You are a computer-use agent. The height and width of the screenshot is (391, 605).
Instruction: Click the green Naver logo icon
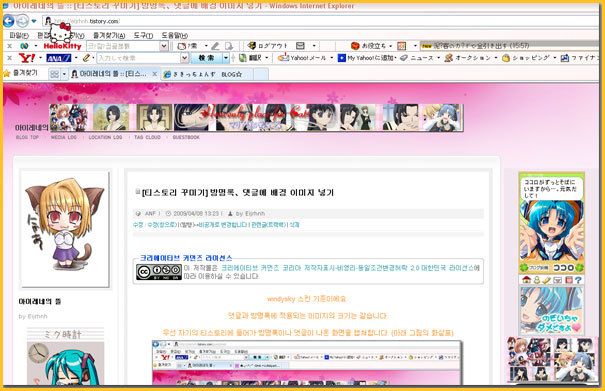tap(24, 46)
